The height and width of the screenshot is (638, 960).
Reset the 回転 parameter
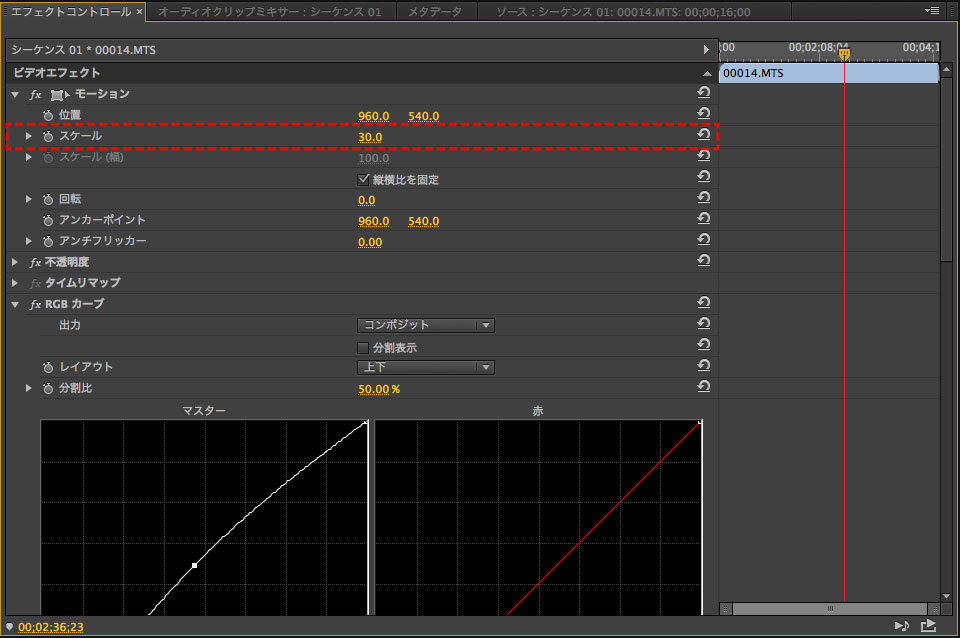pos(703,197)
